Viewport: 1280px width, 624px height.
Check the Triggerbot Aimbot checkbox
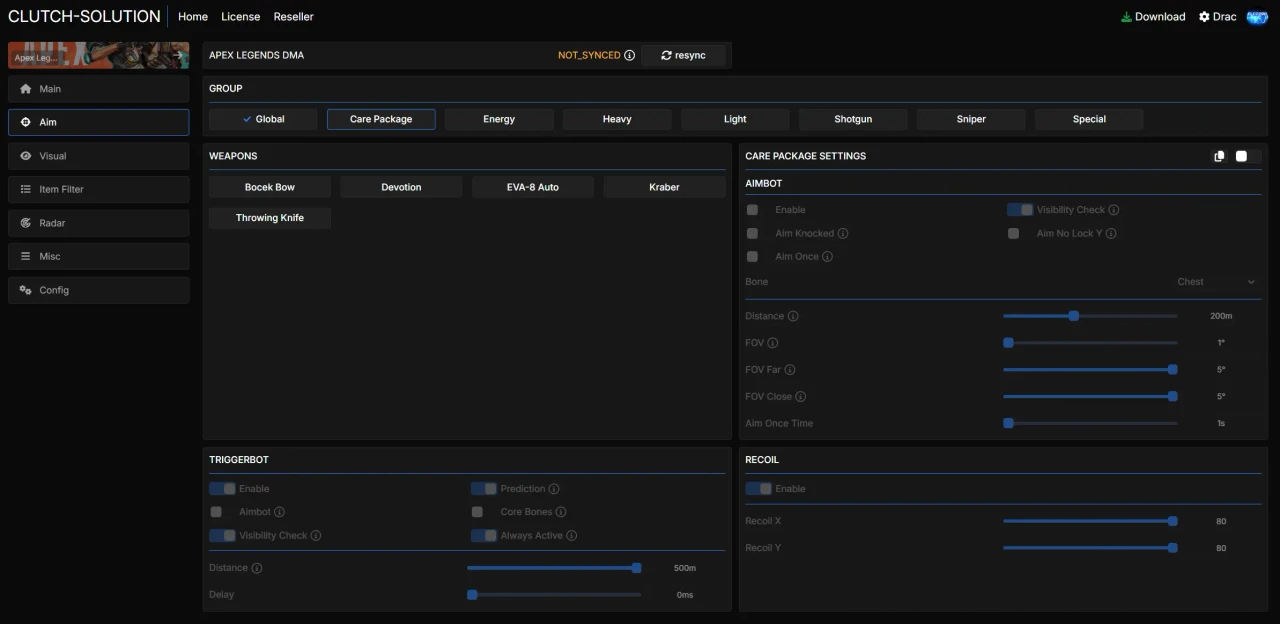tap(216, 512)
